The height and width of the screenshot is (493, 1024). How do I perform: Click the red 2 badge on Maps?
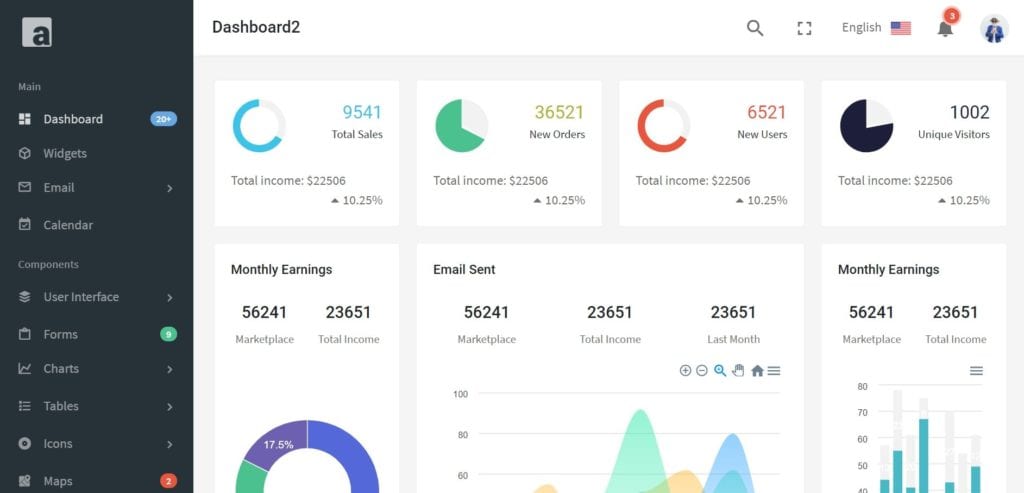click(168, 481)
